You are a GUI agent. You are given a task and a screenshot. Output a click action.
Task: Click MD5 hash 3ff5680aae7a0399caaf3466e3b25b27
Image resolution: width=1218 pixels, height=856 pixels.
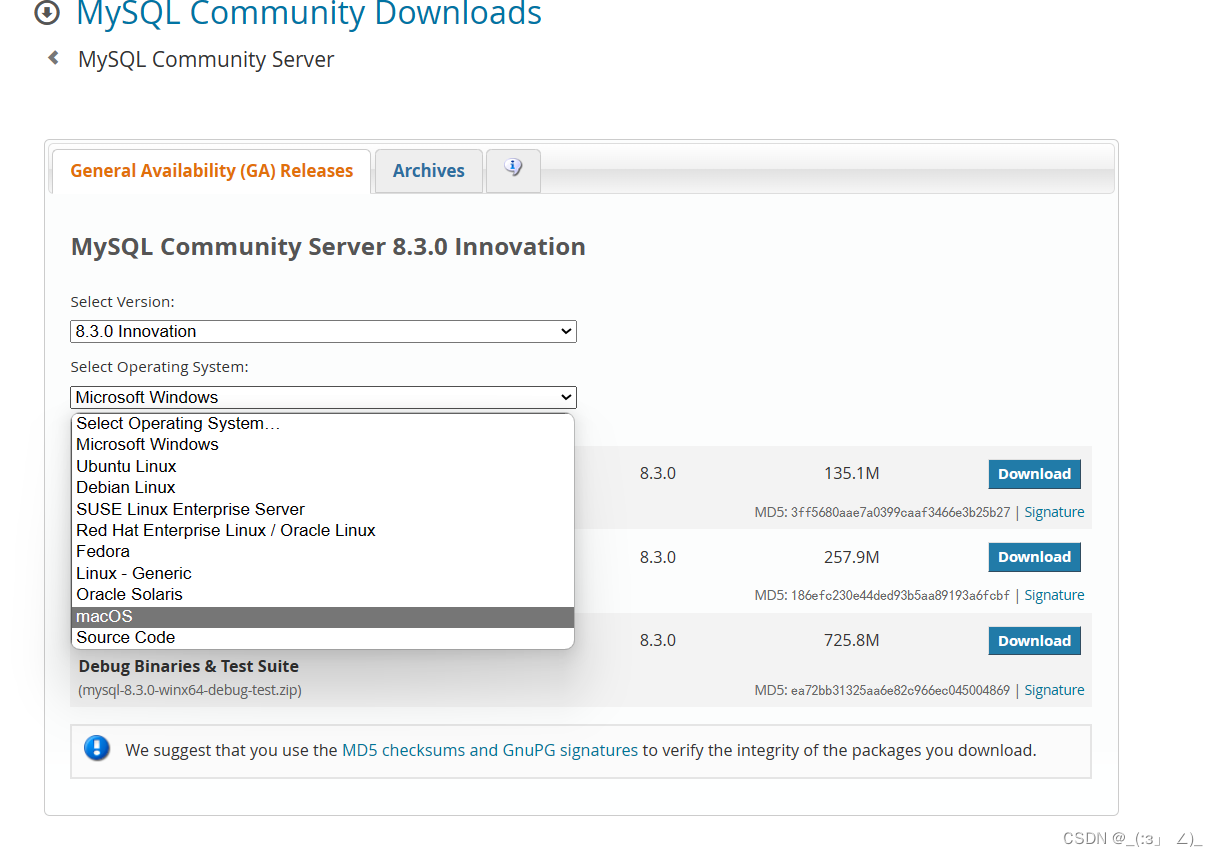tap(899, 512)
